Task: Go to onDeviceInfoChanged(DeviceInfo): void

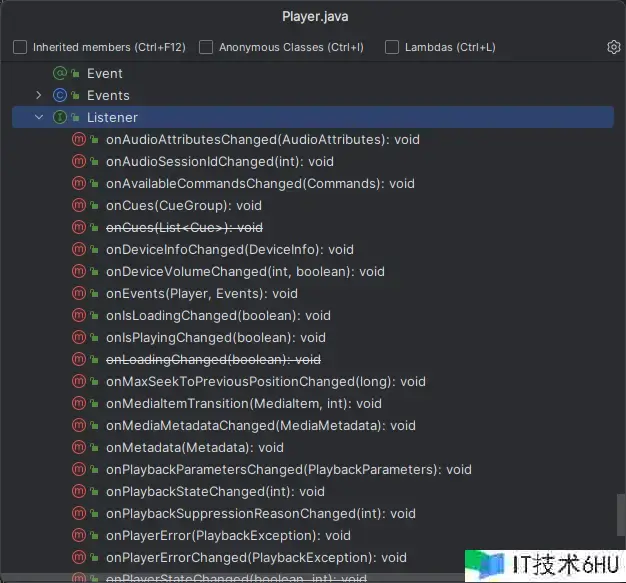Action: 230,249
